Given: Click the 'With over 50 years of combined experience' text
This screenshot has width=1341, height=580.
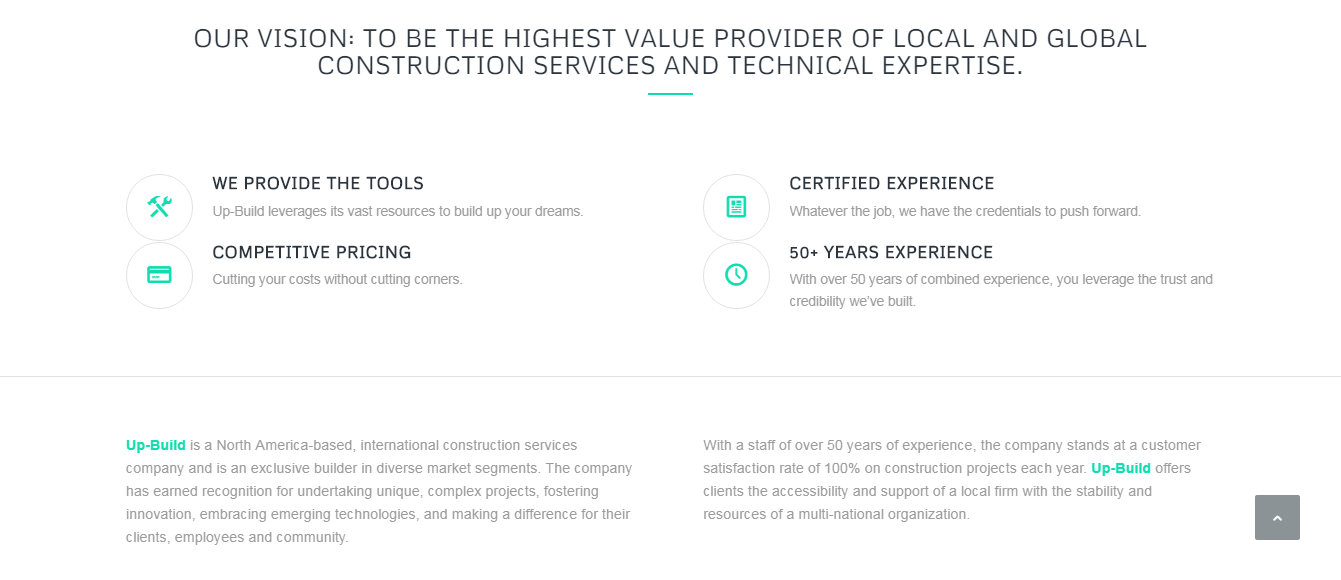Looking at the screenshot, I should click(x=1001, y=290).
